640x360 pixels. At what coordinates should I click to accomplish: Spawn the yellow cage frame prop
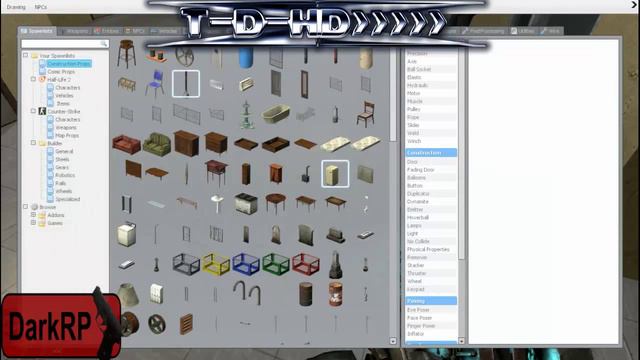tap(216, 264)
